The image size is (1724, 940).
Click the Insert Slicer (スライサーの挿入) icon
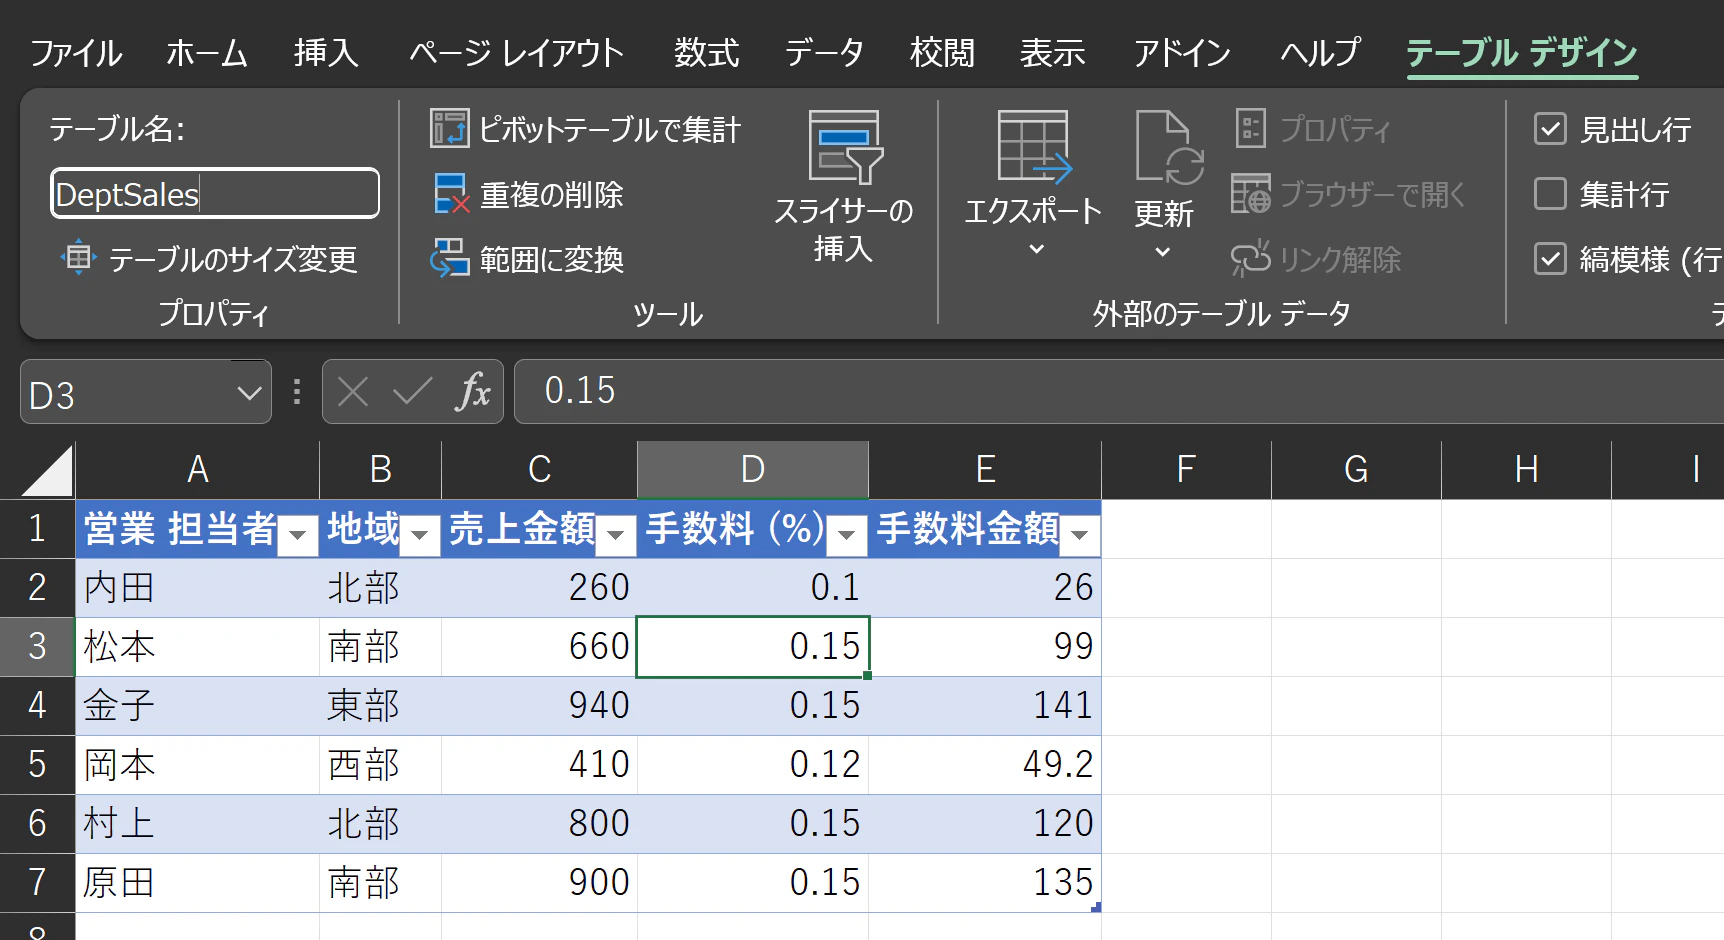tap(845, 147)
